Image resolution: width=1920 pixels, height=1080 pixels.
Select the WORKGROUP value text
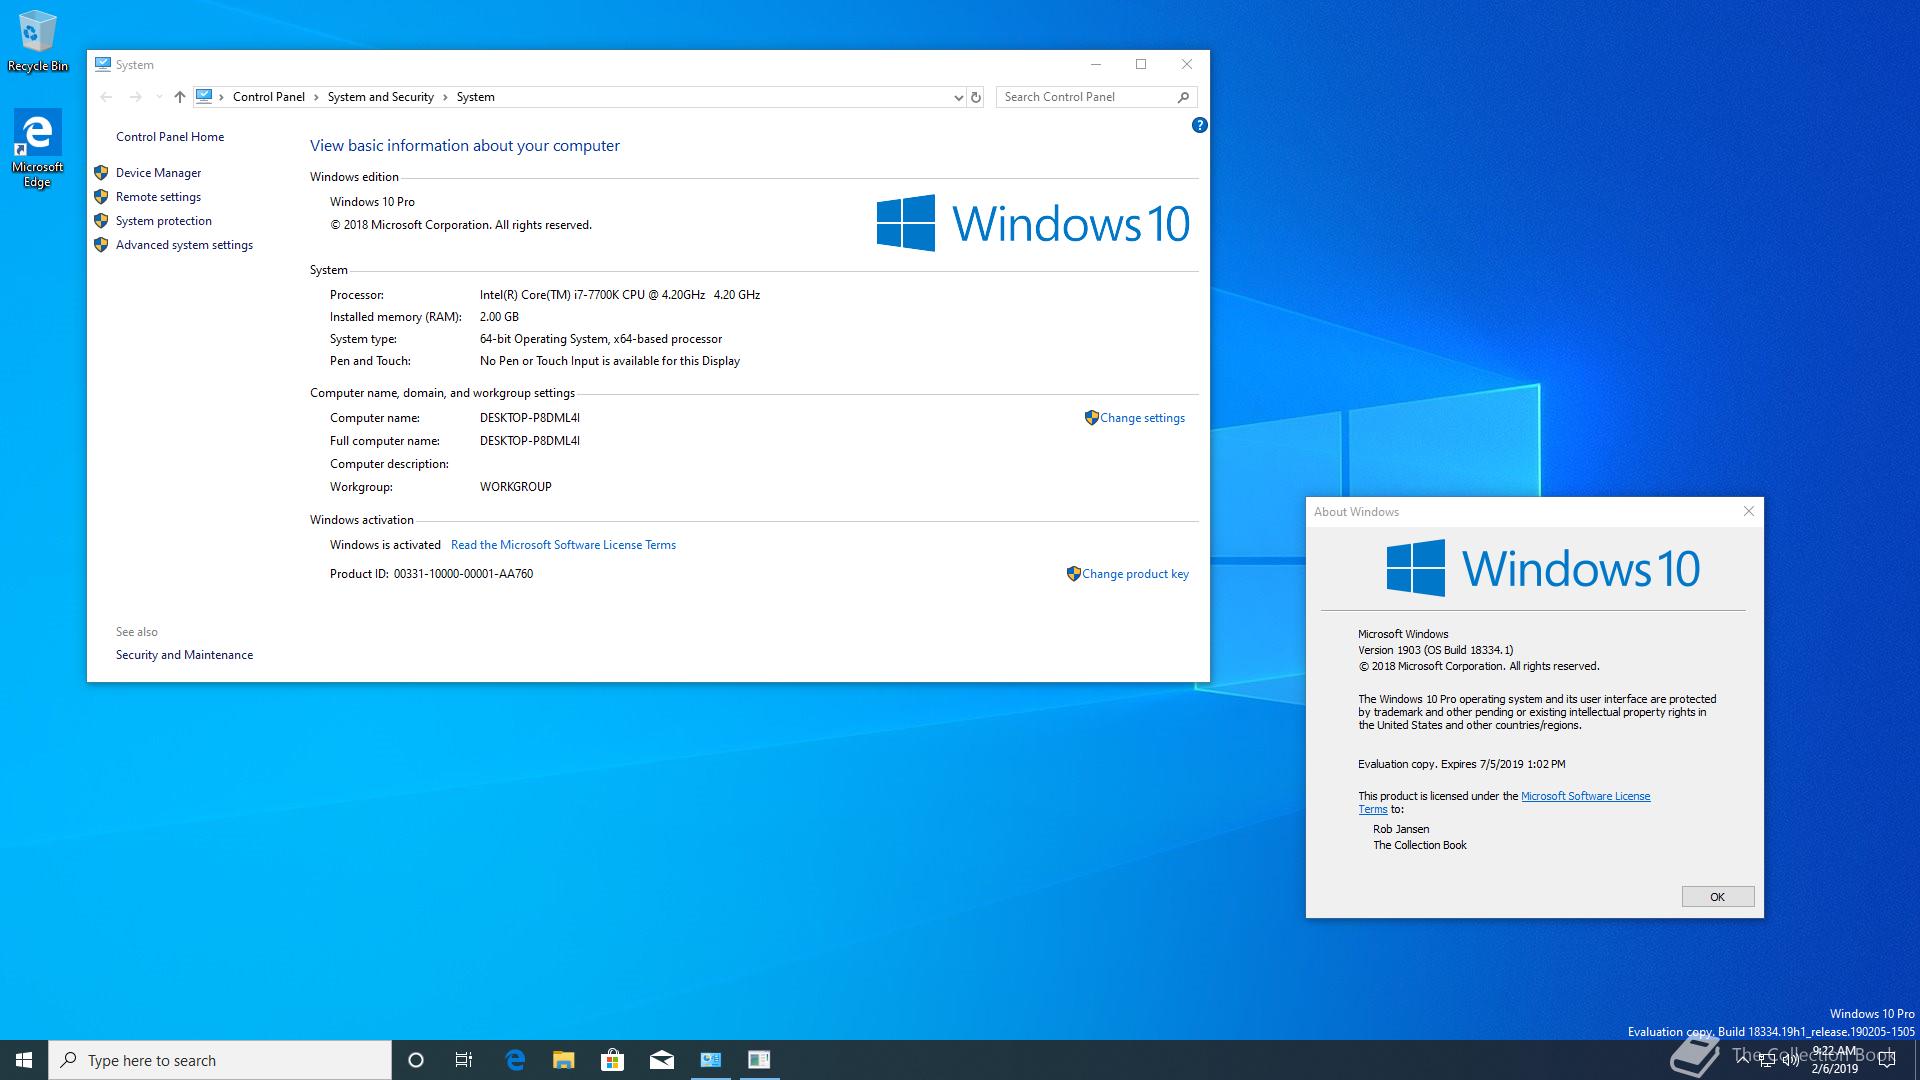pos(515,487)
